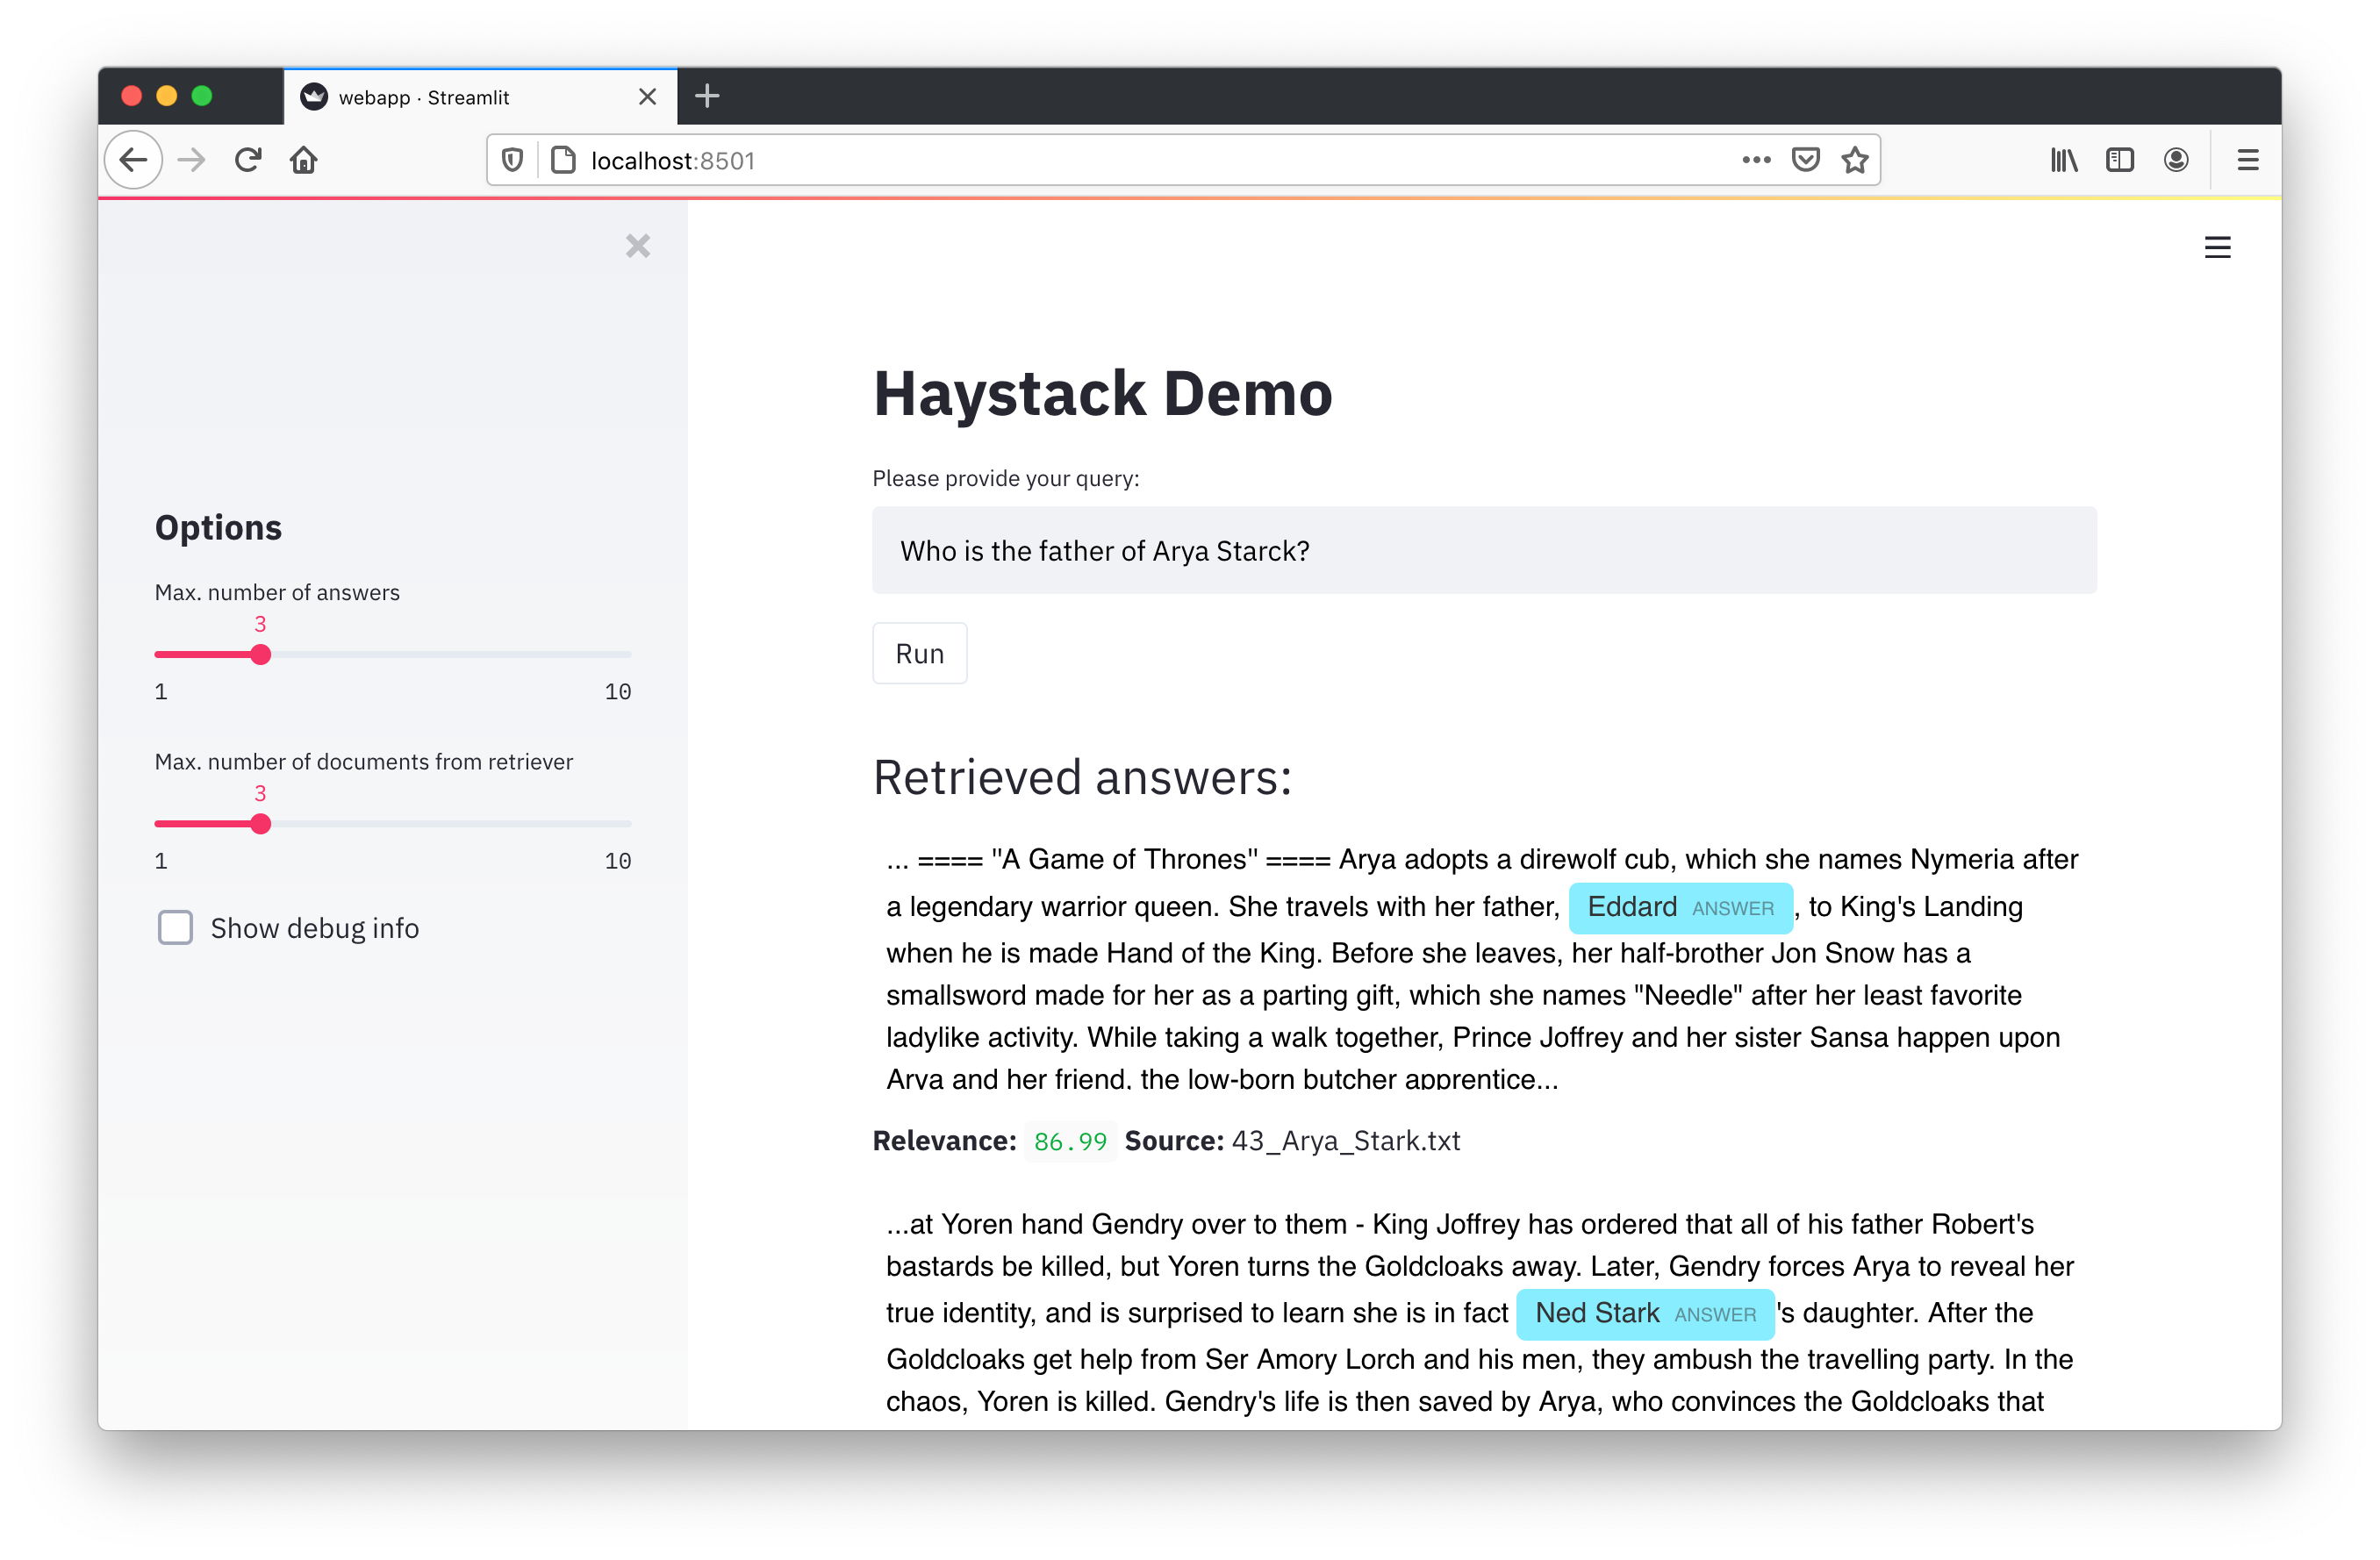
Task: Open tracking protection shield icon
Action: click(512, 160)
